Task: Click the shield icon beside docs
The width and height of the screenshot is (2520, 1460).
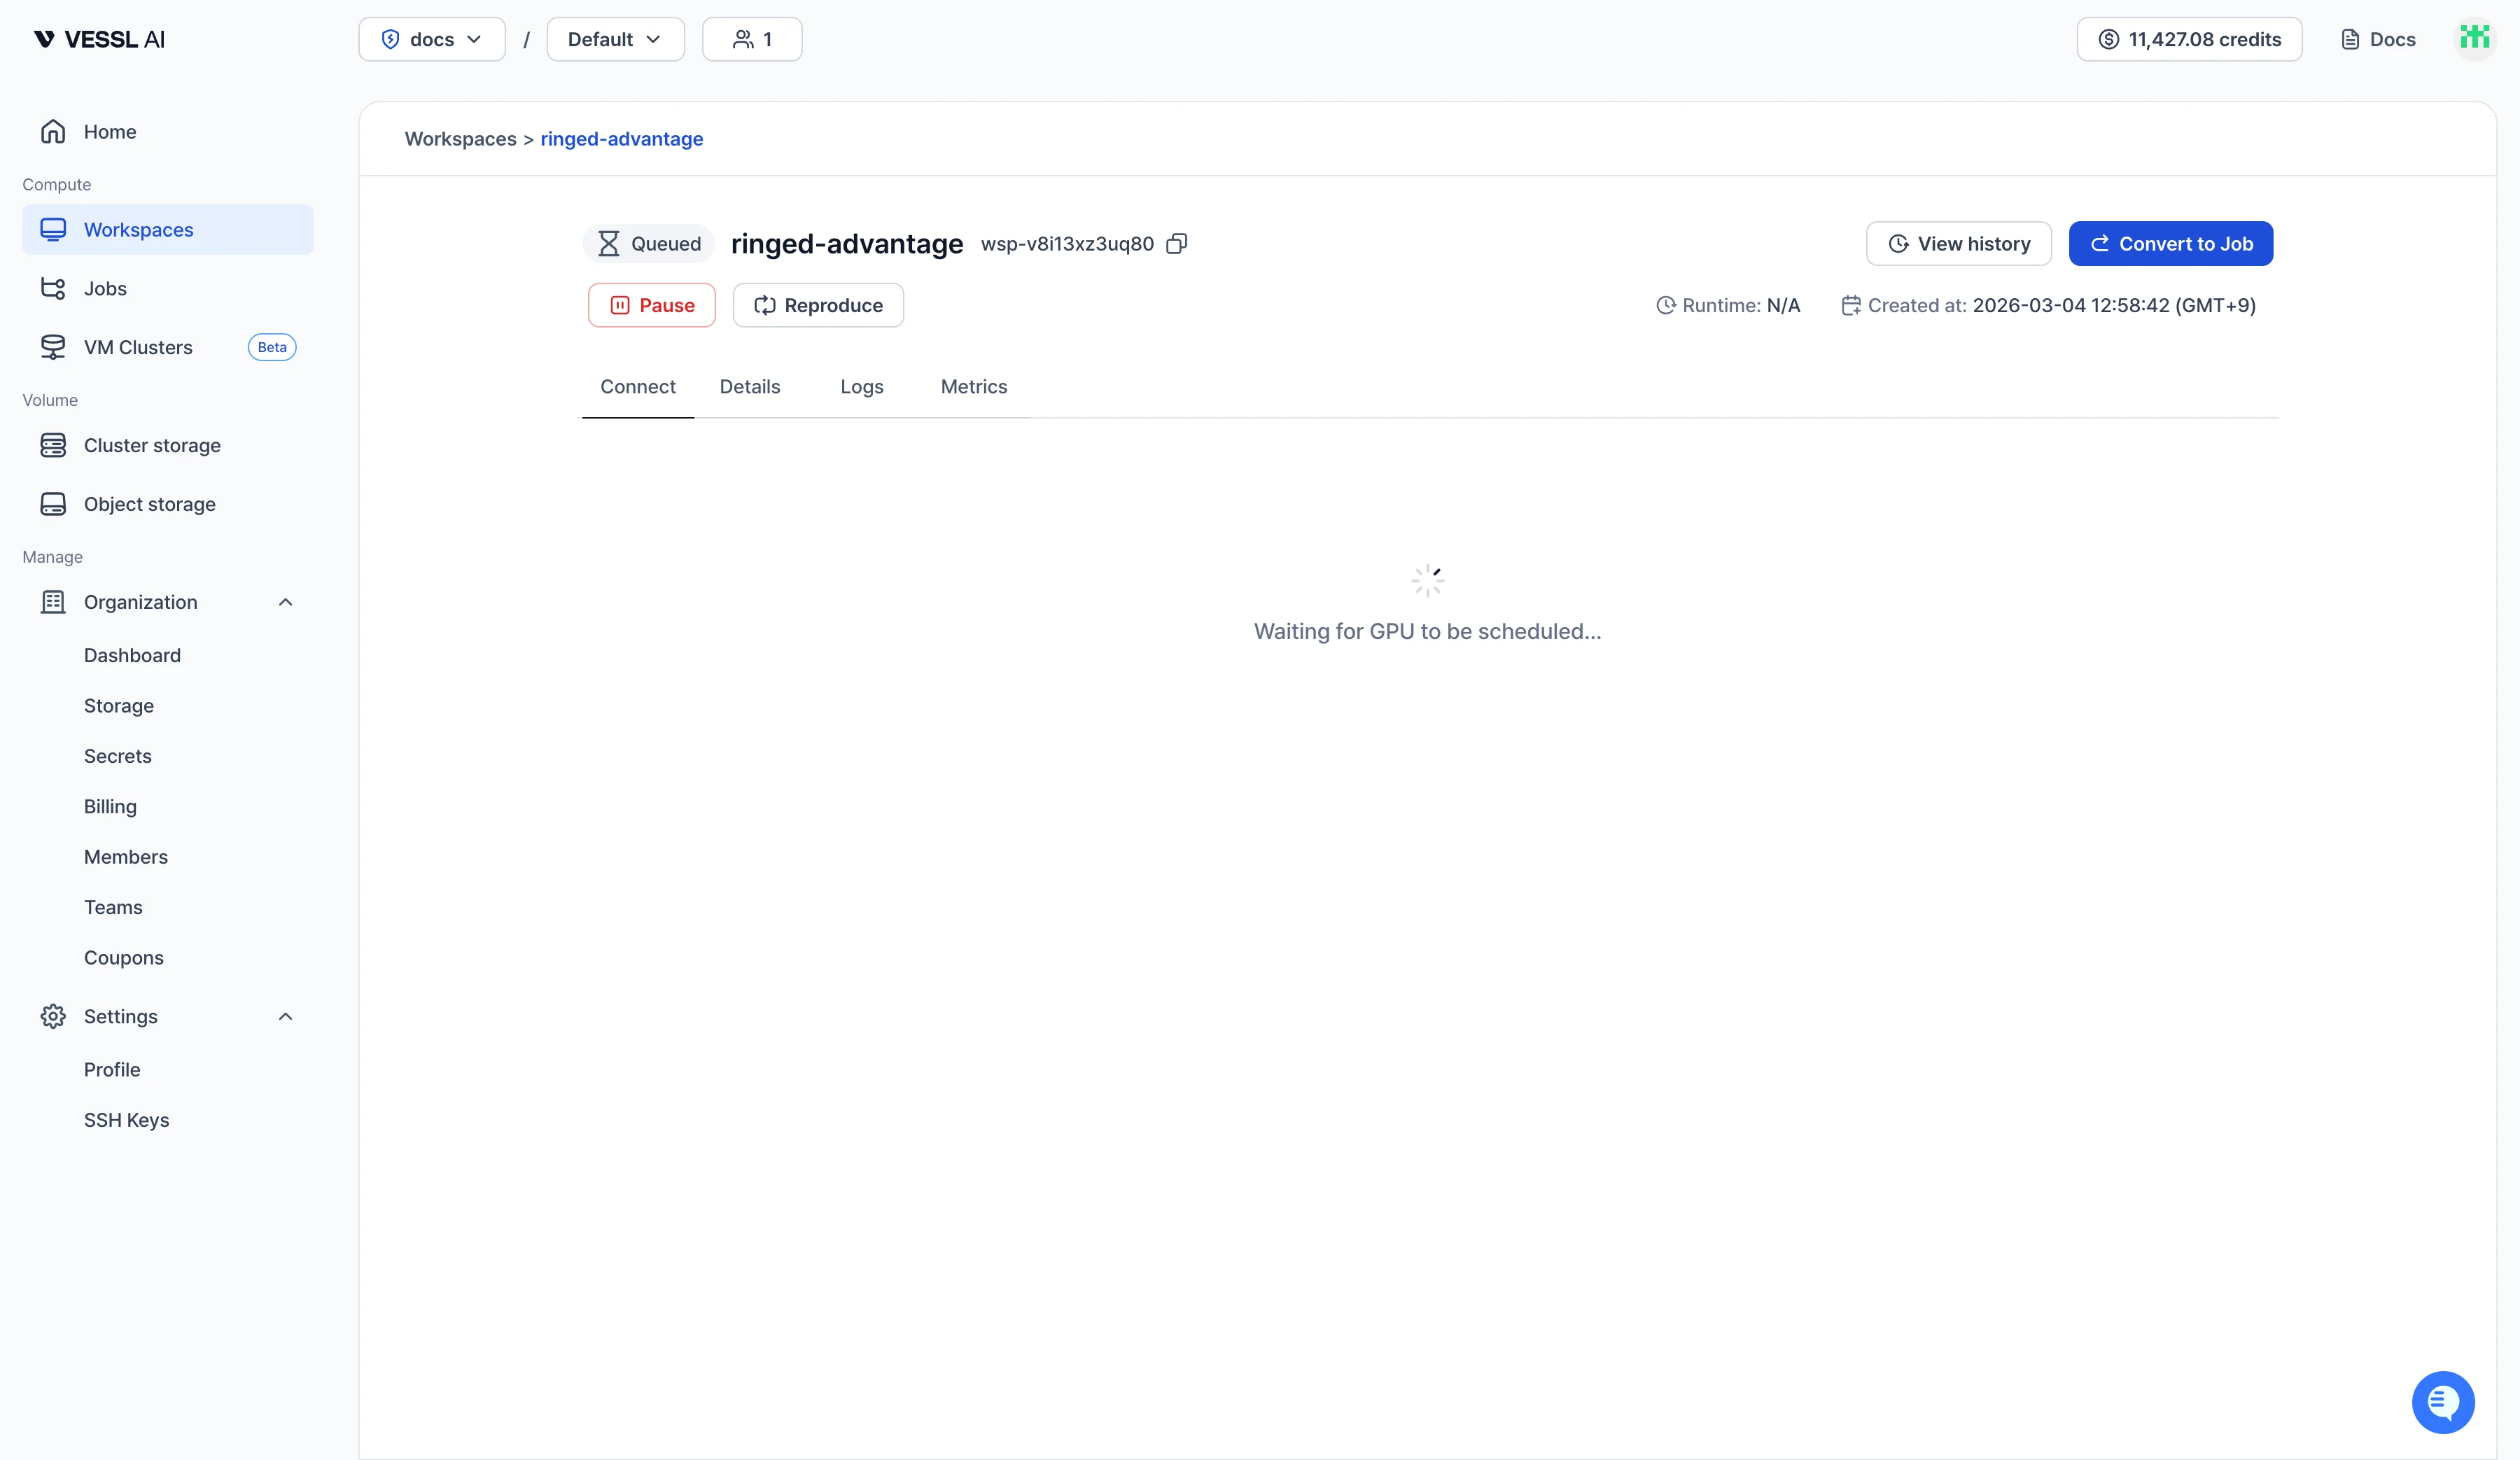Action: [391, 39]
